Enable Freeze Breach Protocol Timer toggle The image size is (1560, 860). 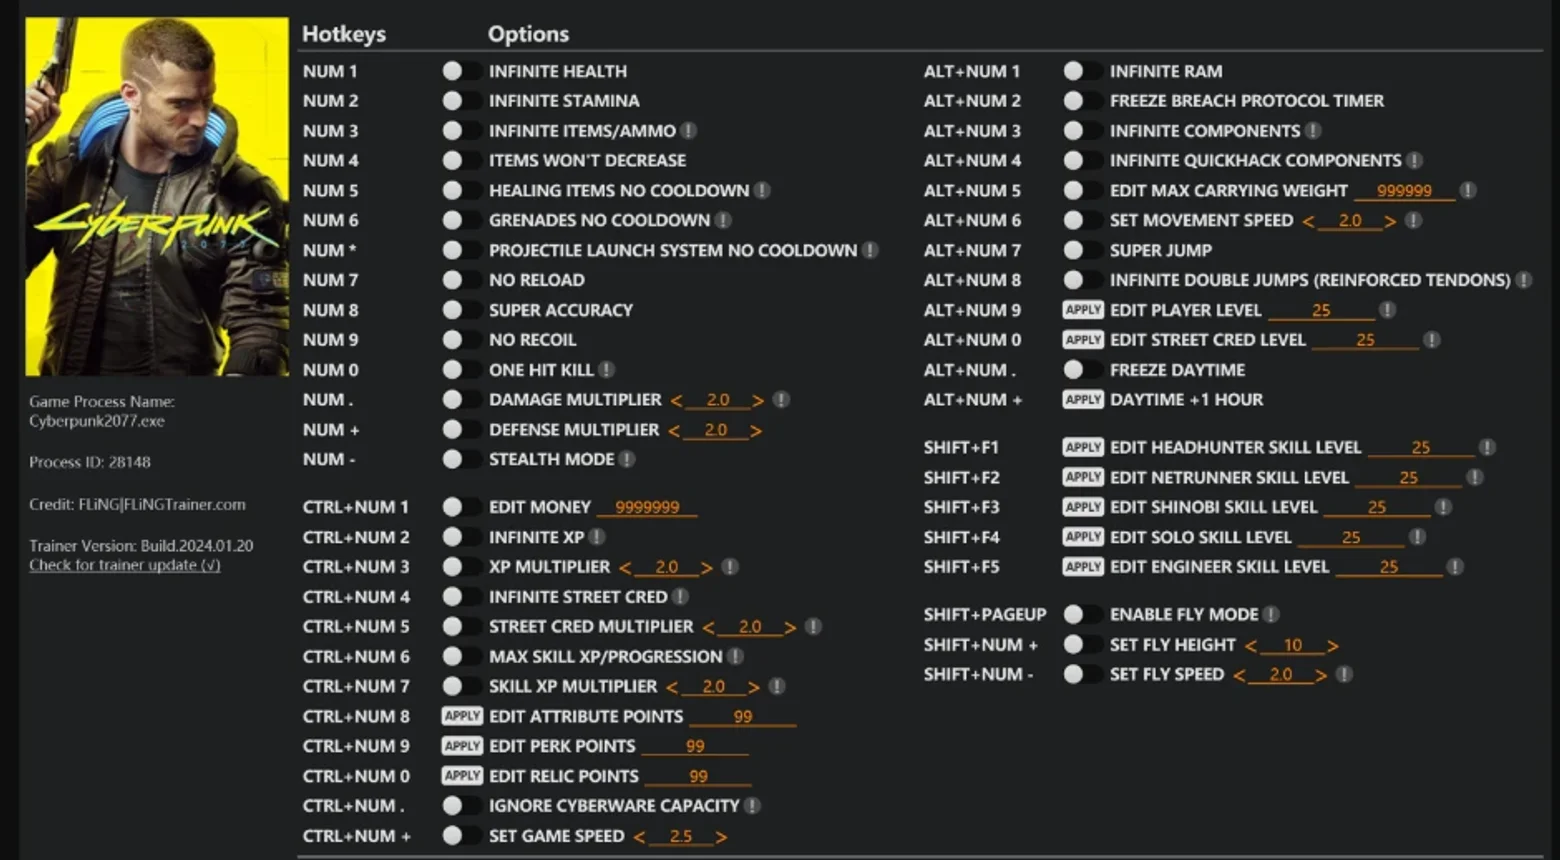(1081, 101)
